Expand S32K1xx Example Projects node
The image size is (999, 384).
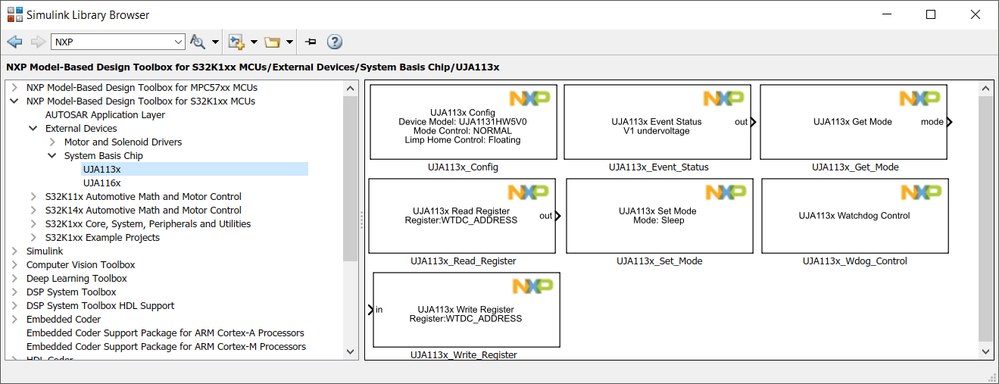[33, 238]
